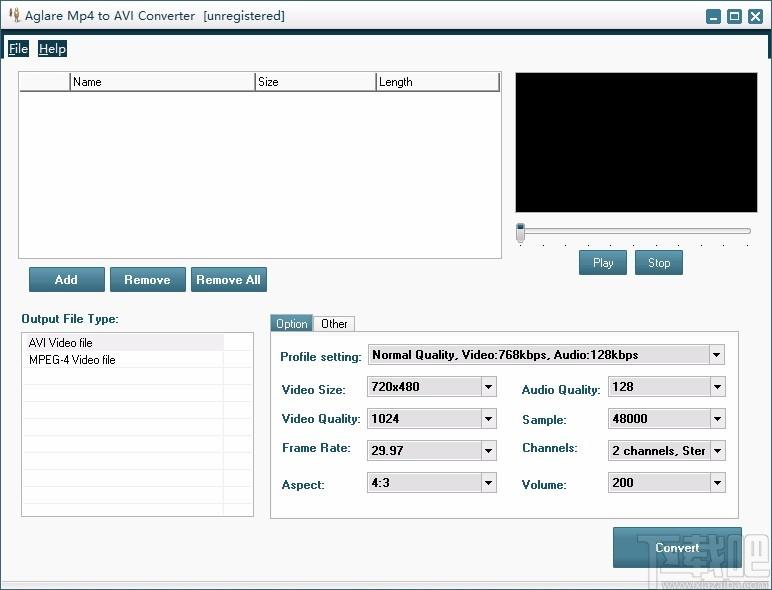Play the video preview

(603, 262)
